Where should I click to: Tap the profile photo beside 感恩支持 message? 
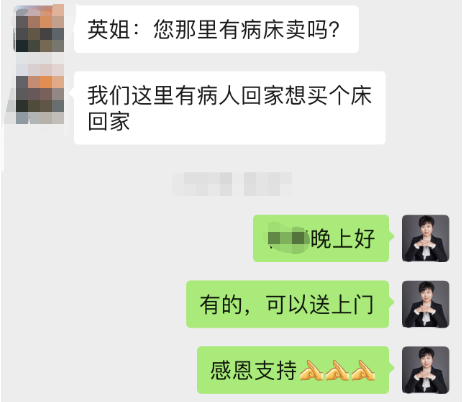tap(425, 370)
